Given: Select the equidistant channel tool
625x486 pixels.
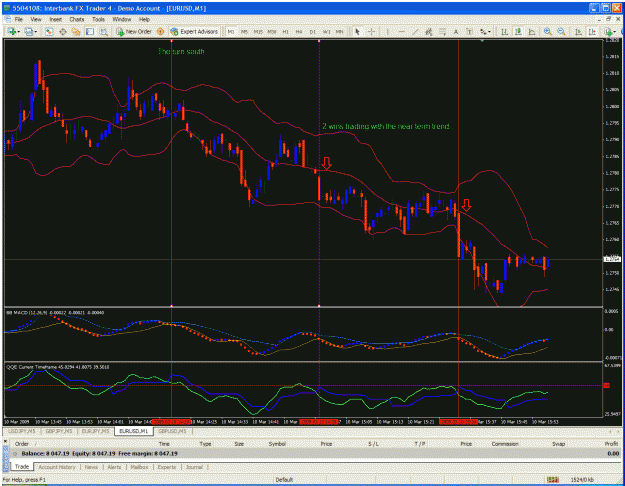Looking at the screenshot, I should click(x=428, y=31).
